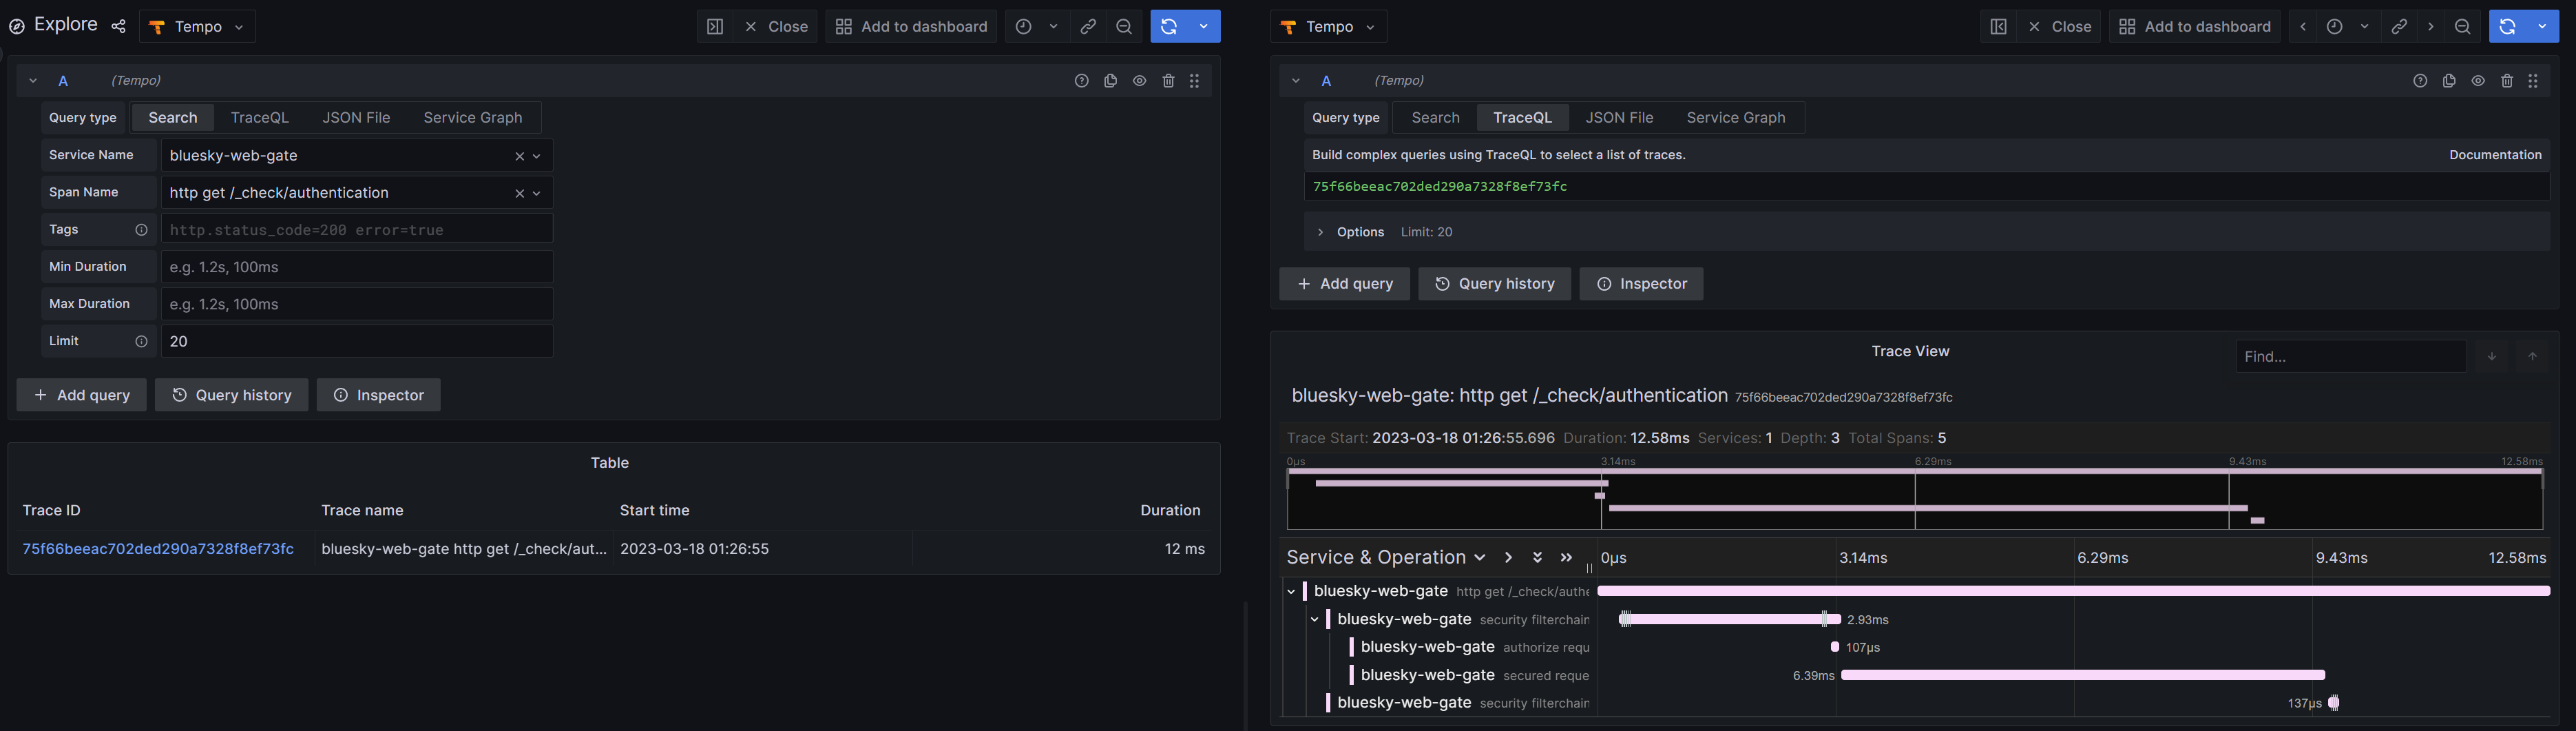Click the drag handle of left query A
The image size is (2576, 731).
coord(1194,81)
